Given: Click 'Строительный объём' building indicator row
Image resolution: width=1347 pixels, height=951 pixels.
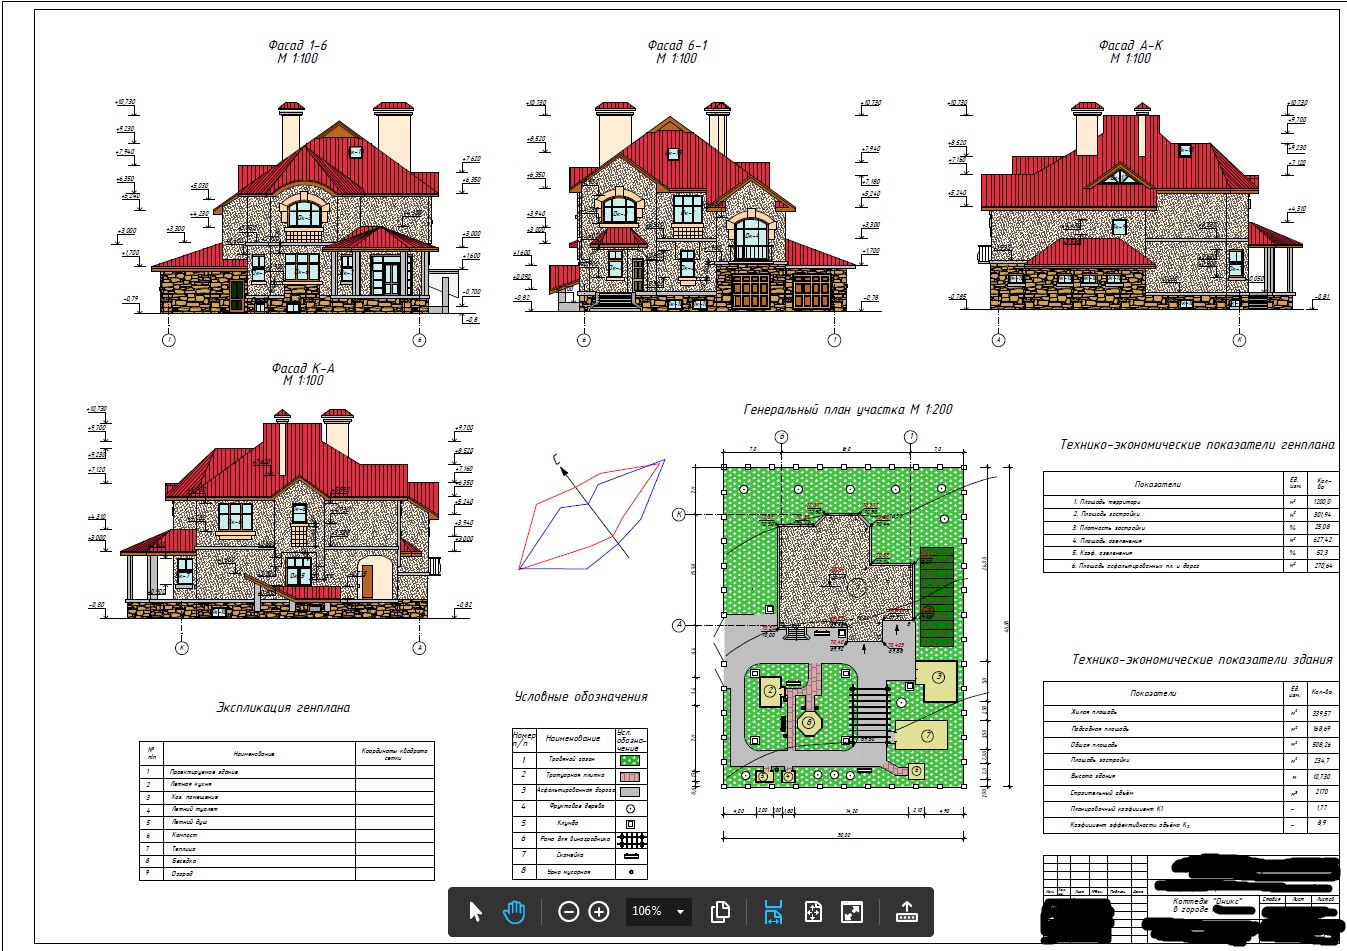Looking at the screenshot, I should (1190, 792).
